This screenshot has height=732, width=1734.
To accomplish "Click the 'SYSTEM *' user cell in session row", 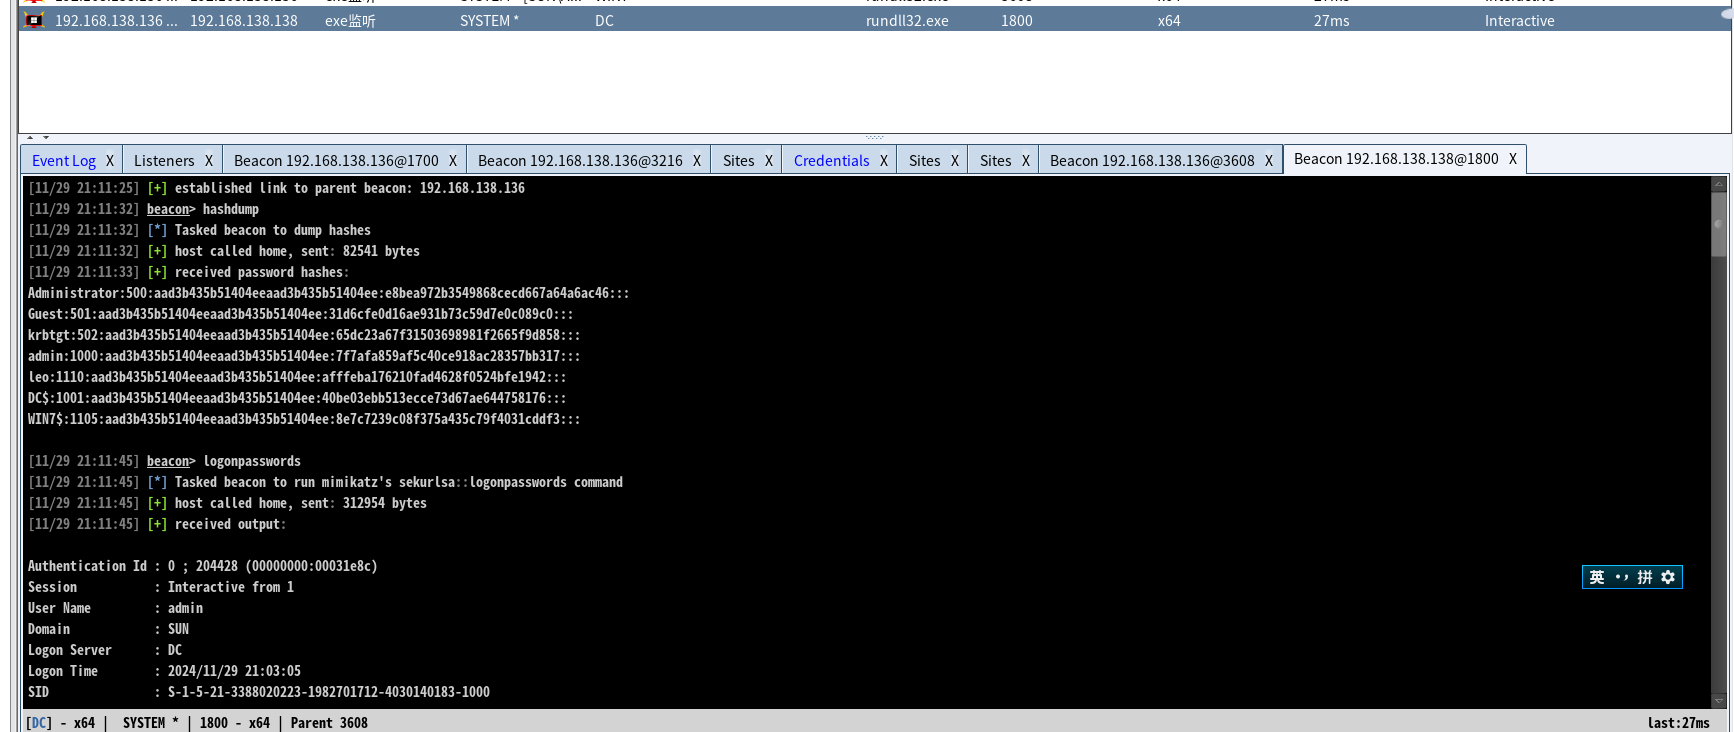I will pos(489,21).
